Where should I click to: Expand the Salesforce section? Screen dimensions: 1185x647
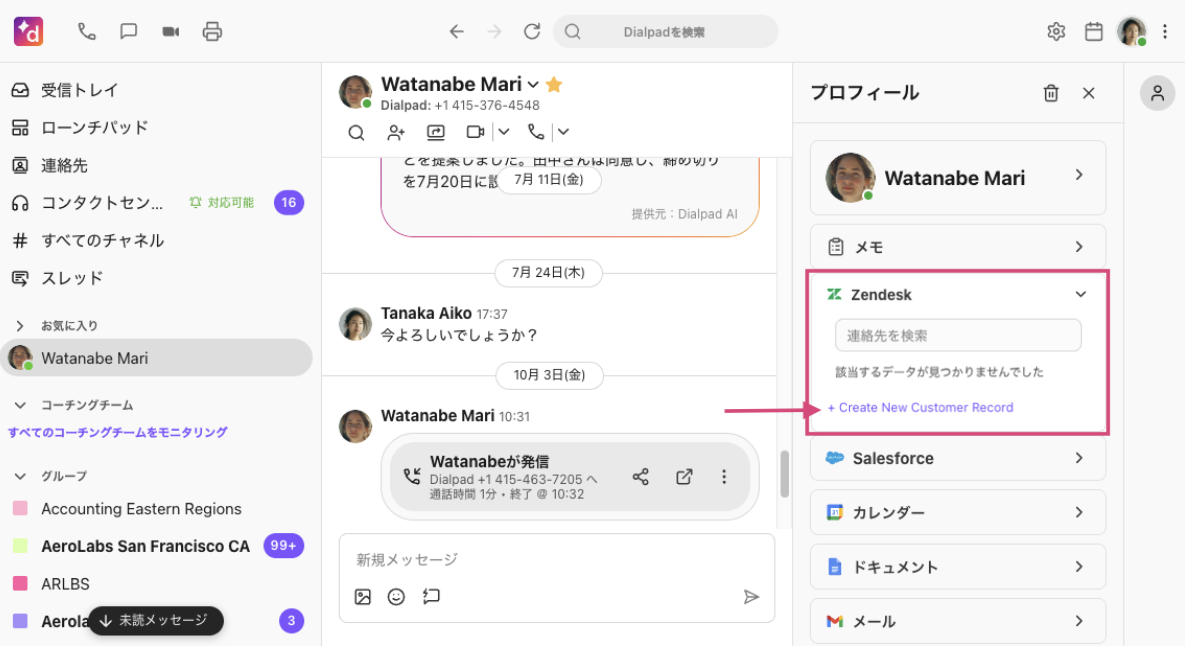point(1079,458)
